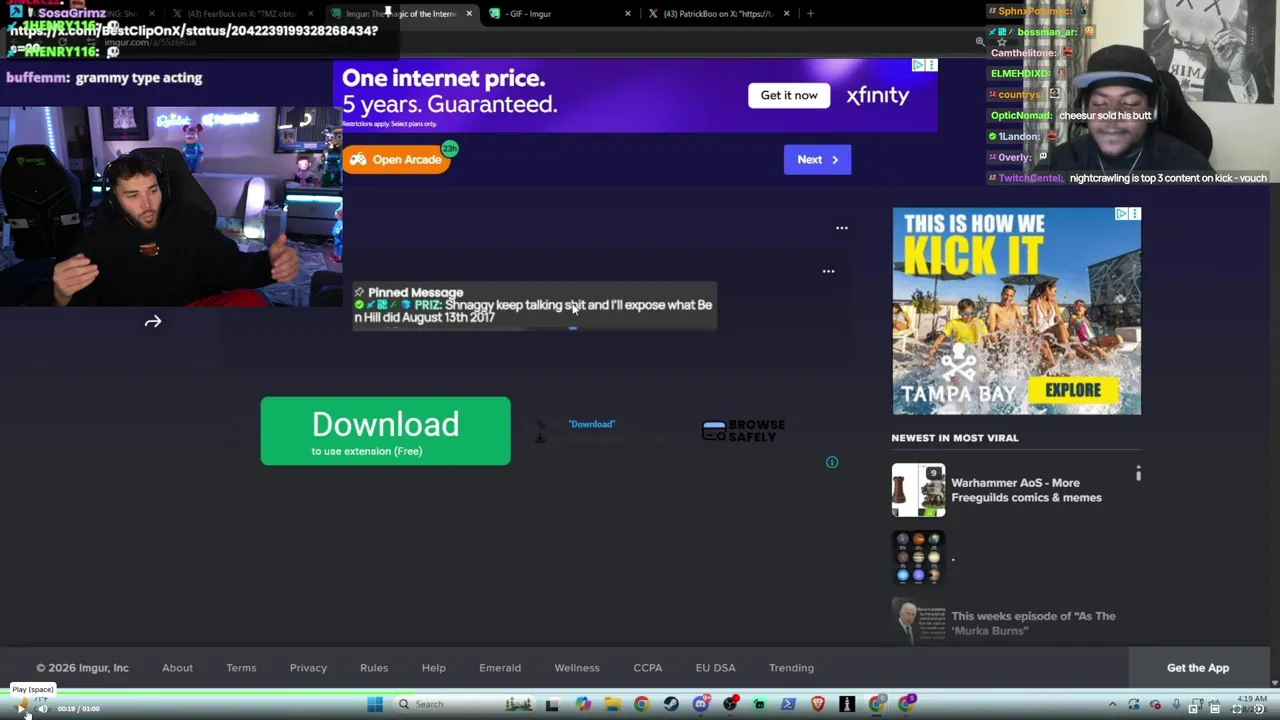This screenshot has height=720, width=1280.
Task: Open the lower three-dot post menu
Action: 828,271
